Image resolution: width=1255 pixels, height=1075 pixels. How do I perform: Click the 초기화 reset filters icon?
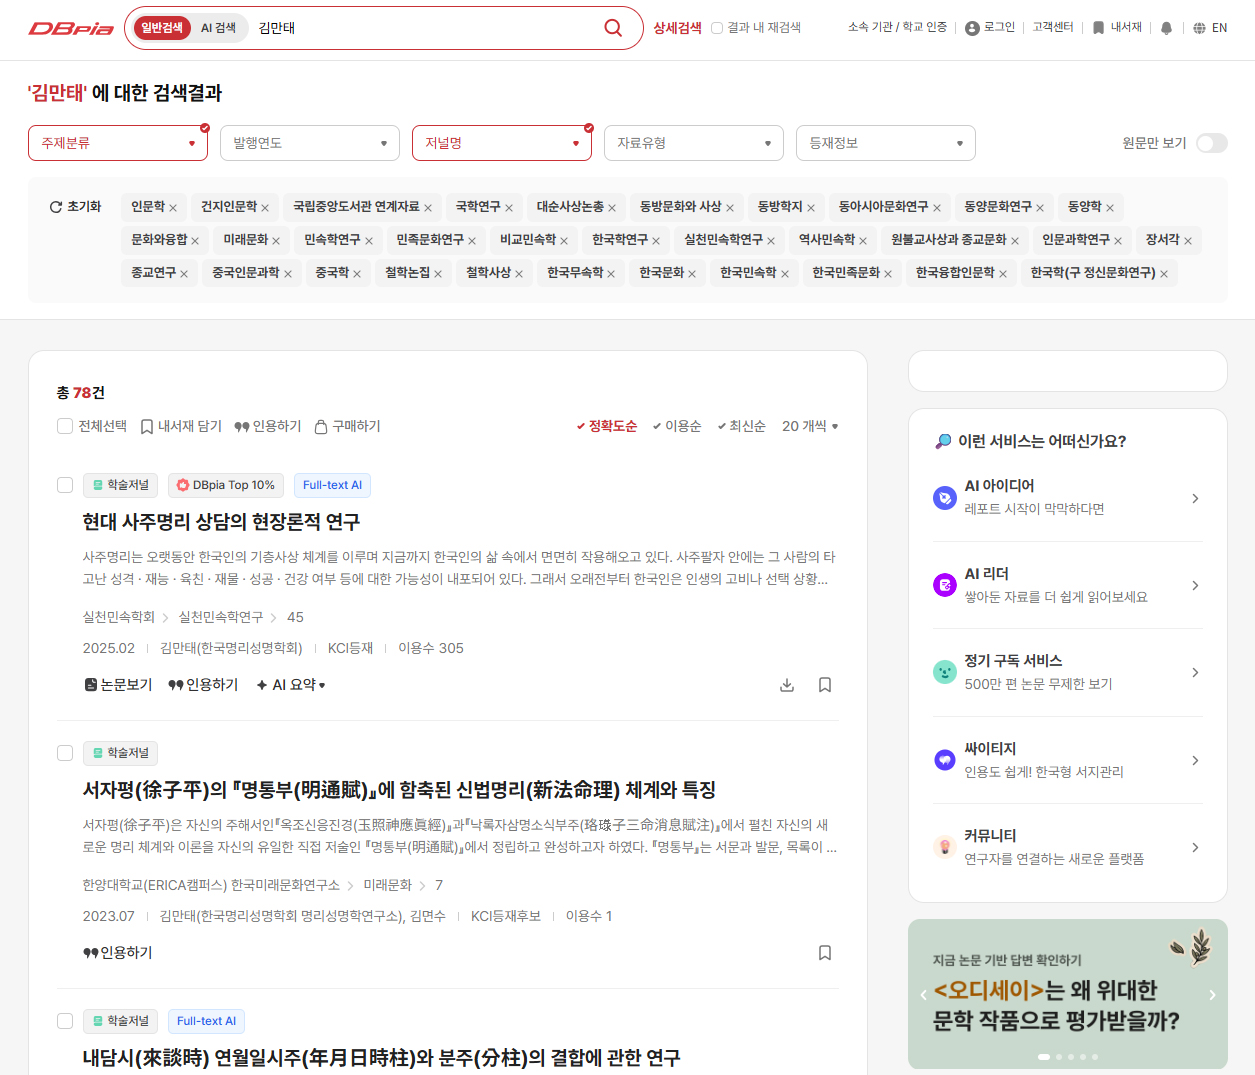(56, 207)
